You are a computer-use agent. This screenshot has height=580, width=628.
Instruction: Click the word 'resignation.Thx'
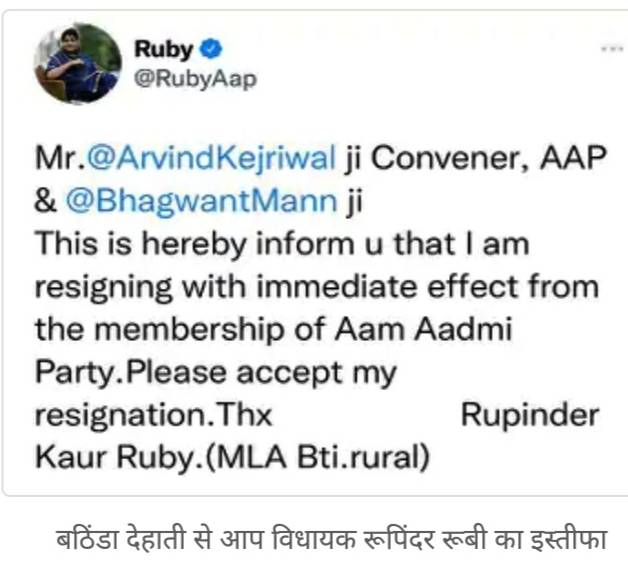153,415
